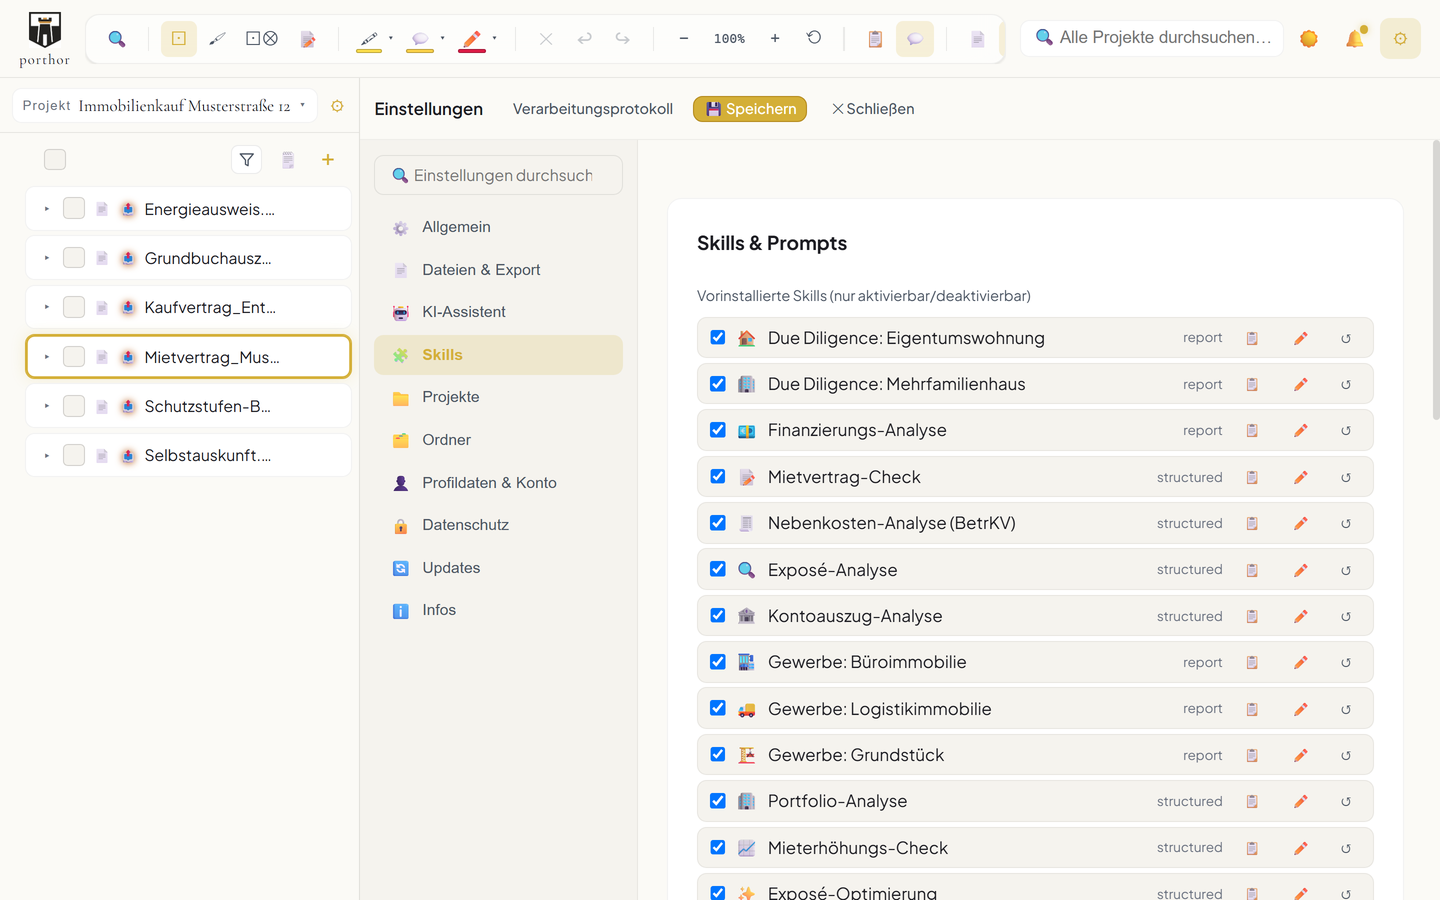Uncheck the Kontoauszug-Analyse skill
1440x900 pixels.
718,615
